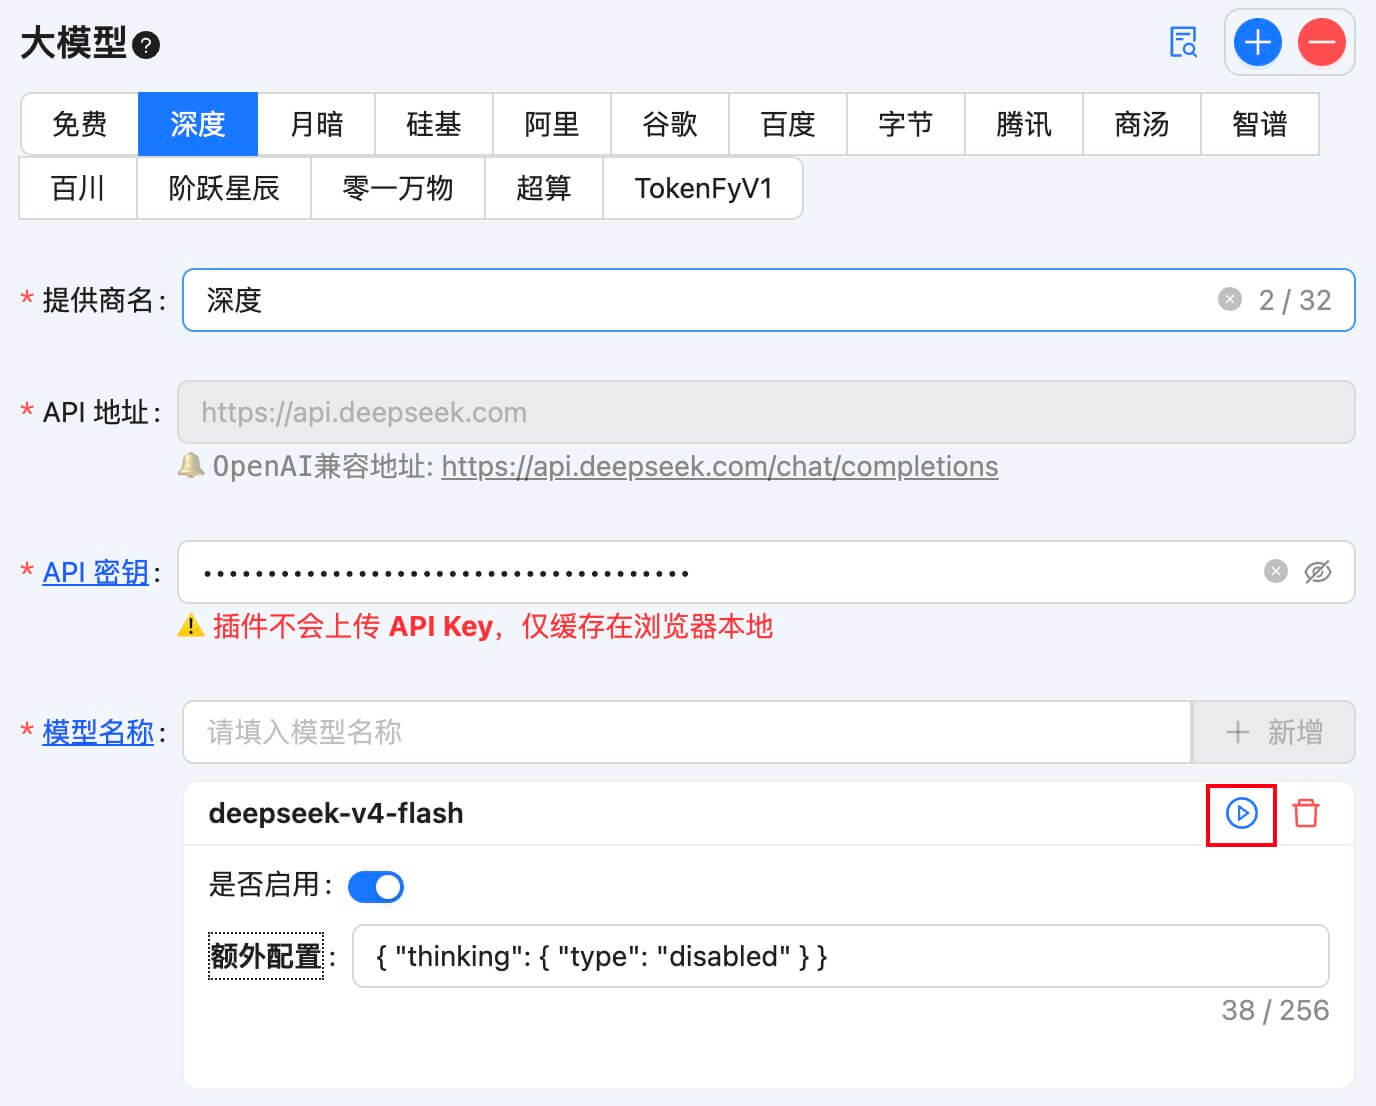Click the API 地址 label
This screenshot has width=1376, height=1106.
(96, 412)
